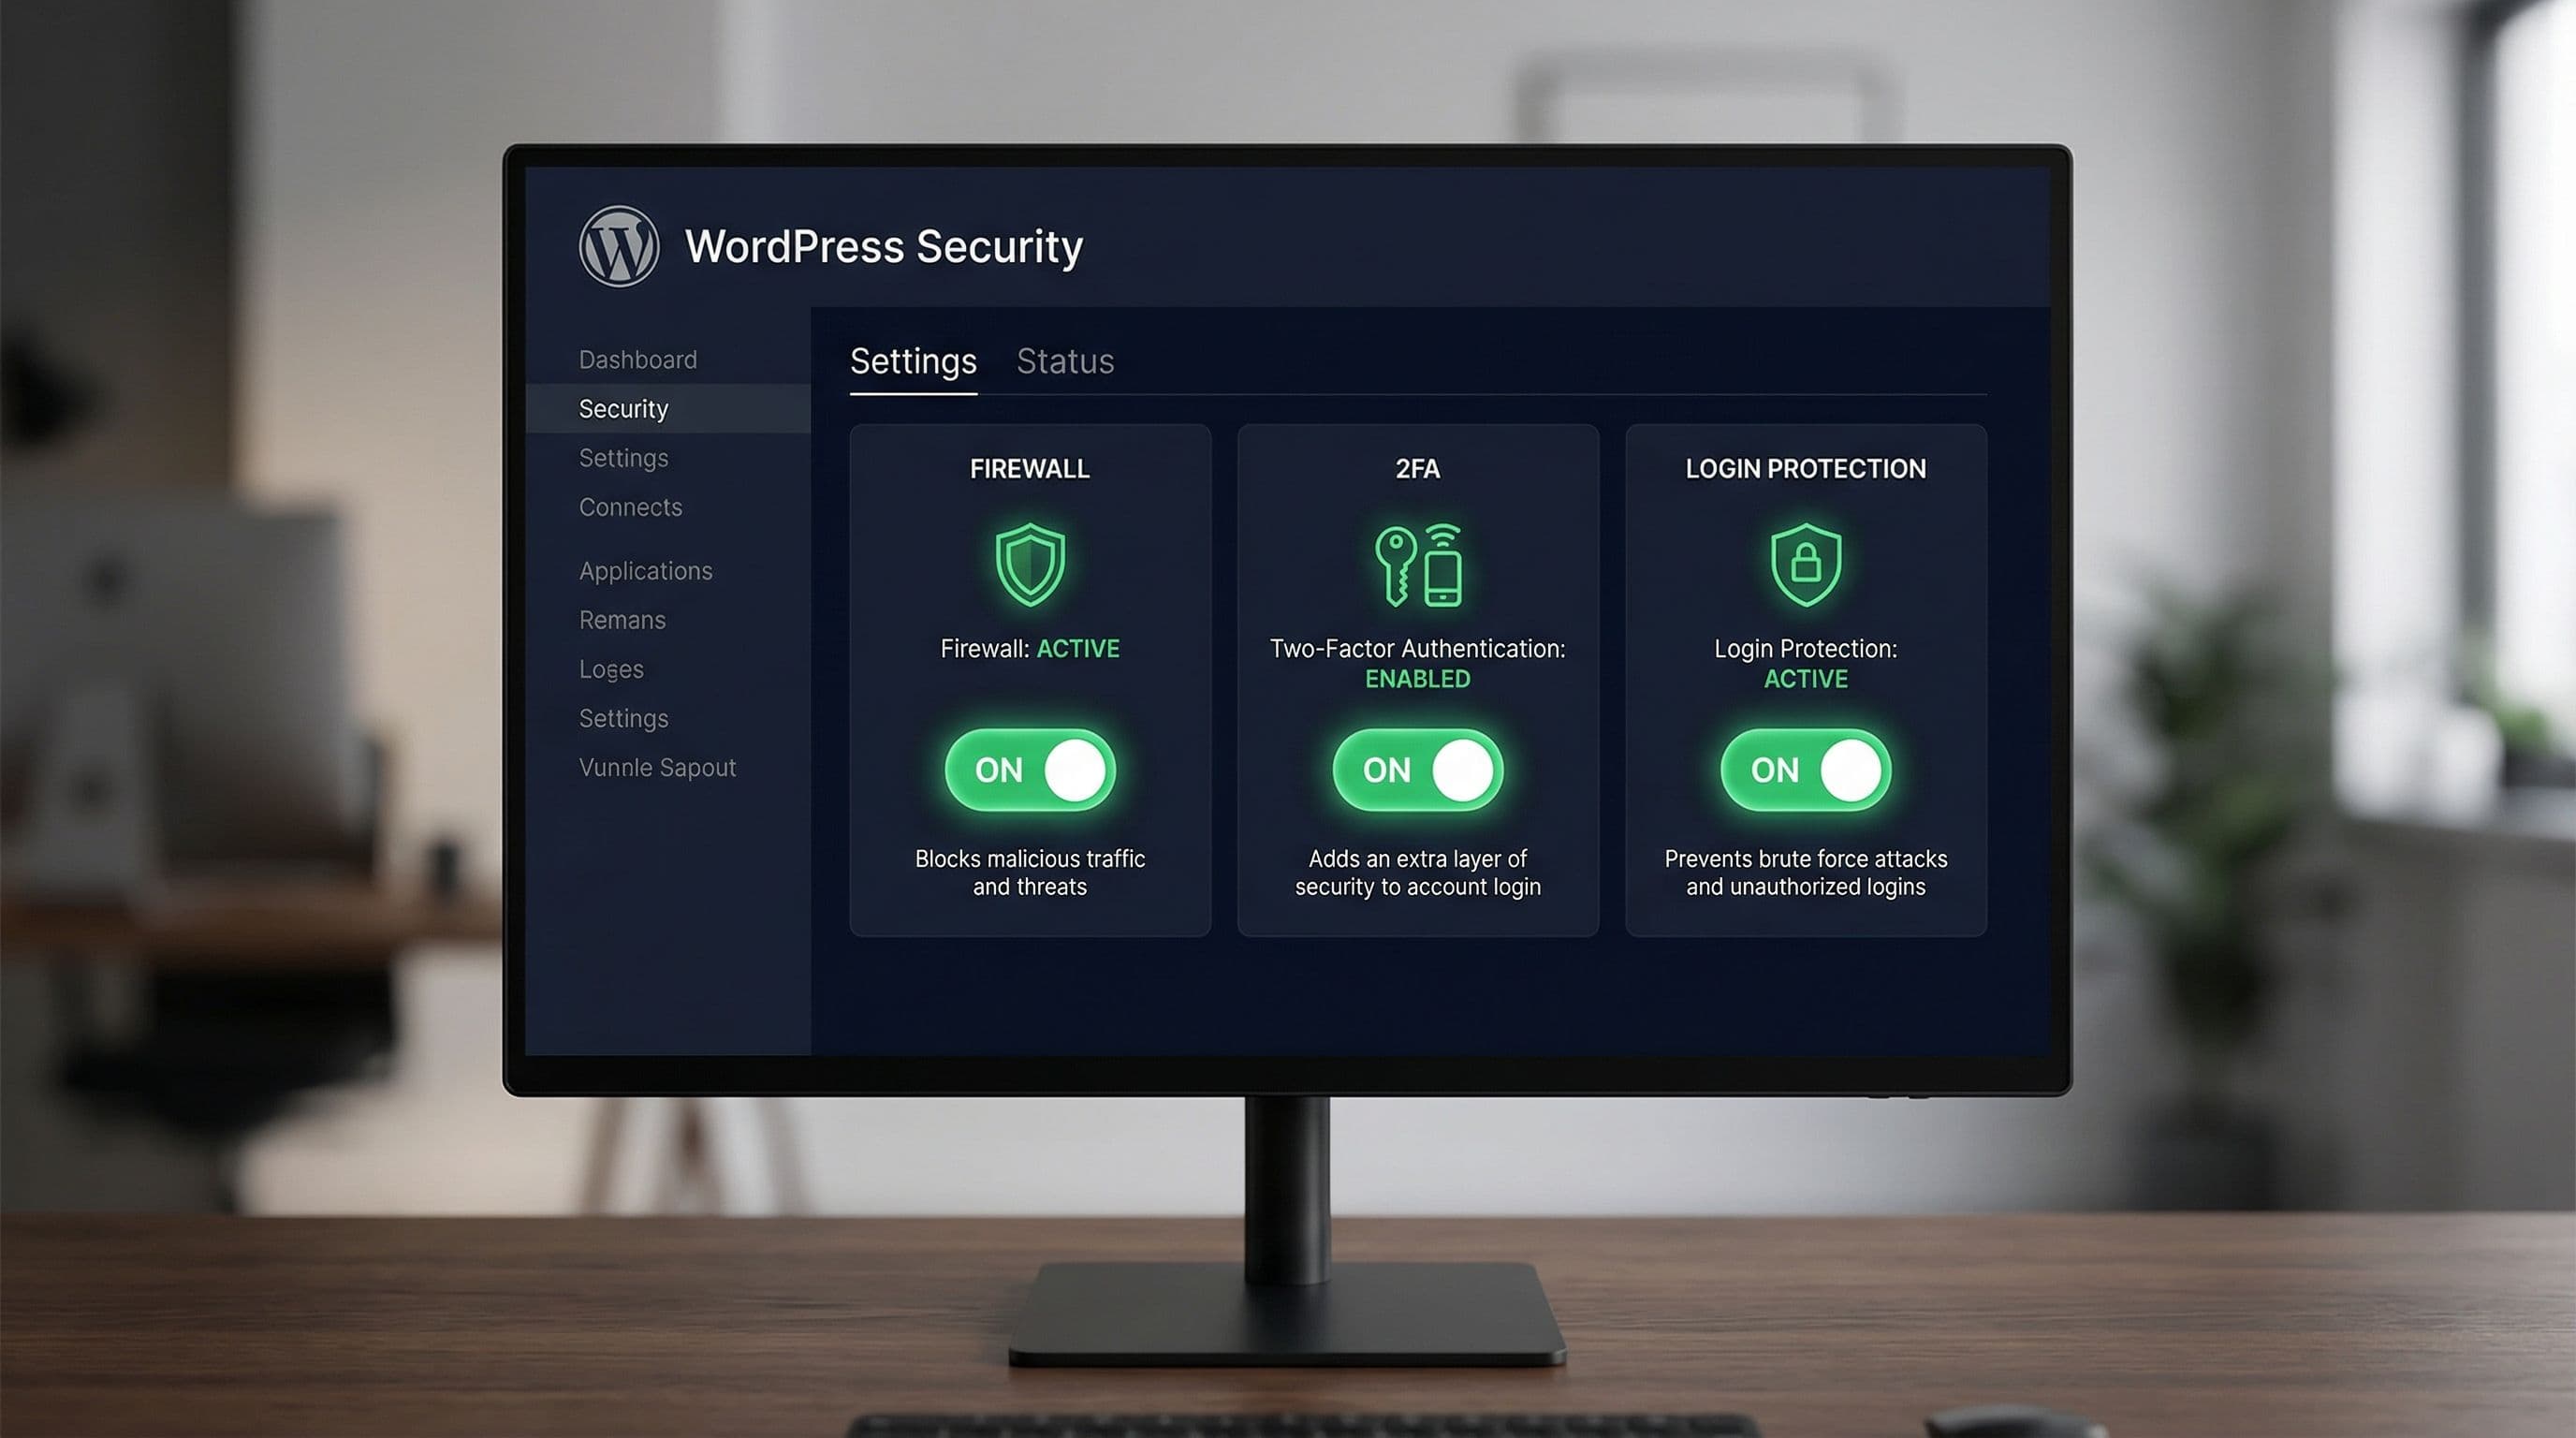Click Vunnle Sapout in the sidebar
2576x1438 pixels.
pos(657,768)
